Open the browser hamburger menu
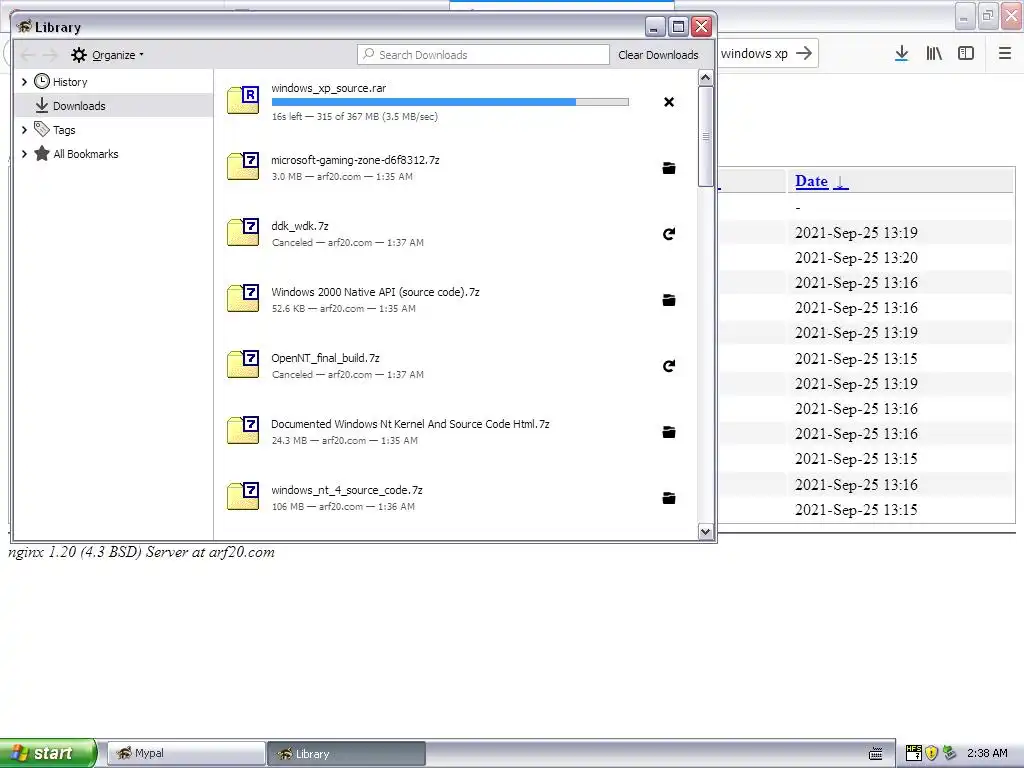The width and height of the screenshot is (1024, 768). 1004,54
